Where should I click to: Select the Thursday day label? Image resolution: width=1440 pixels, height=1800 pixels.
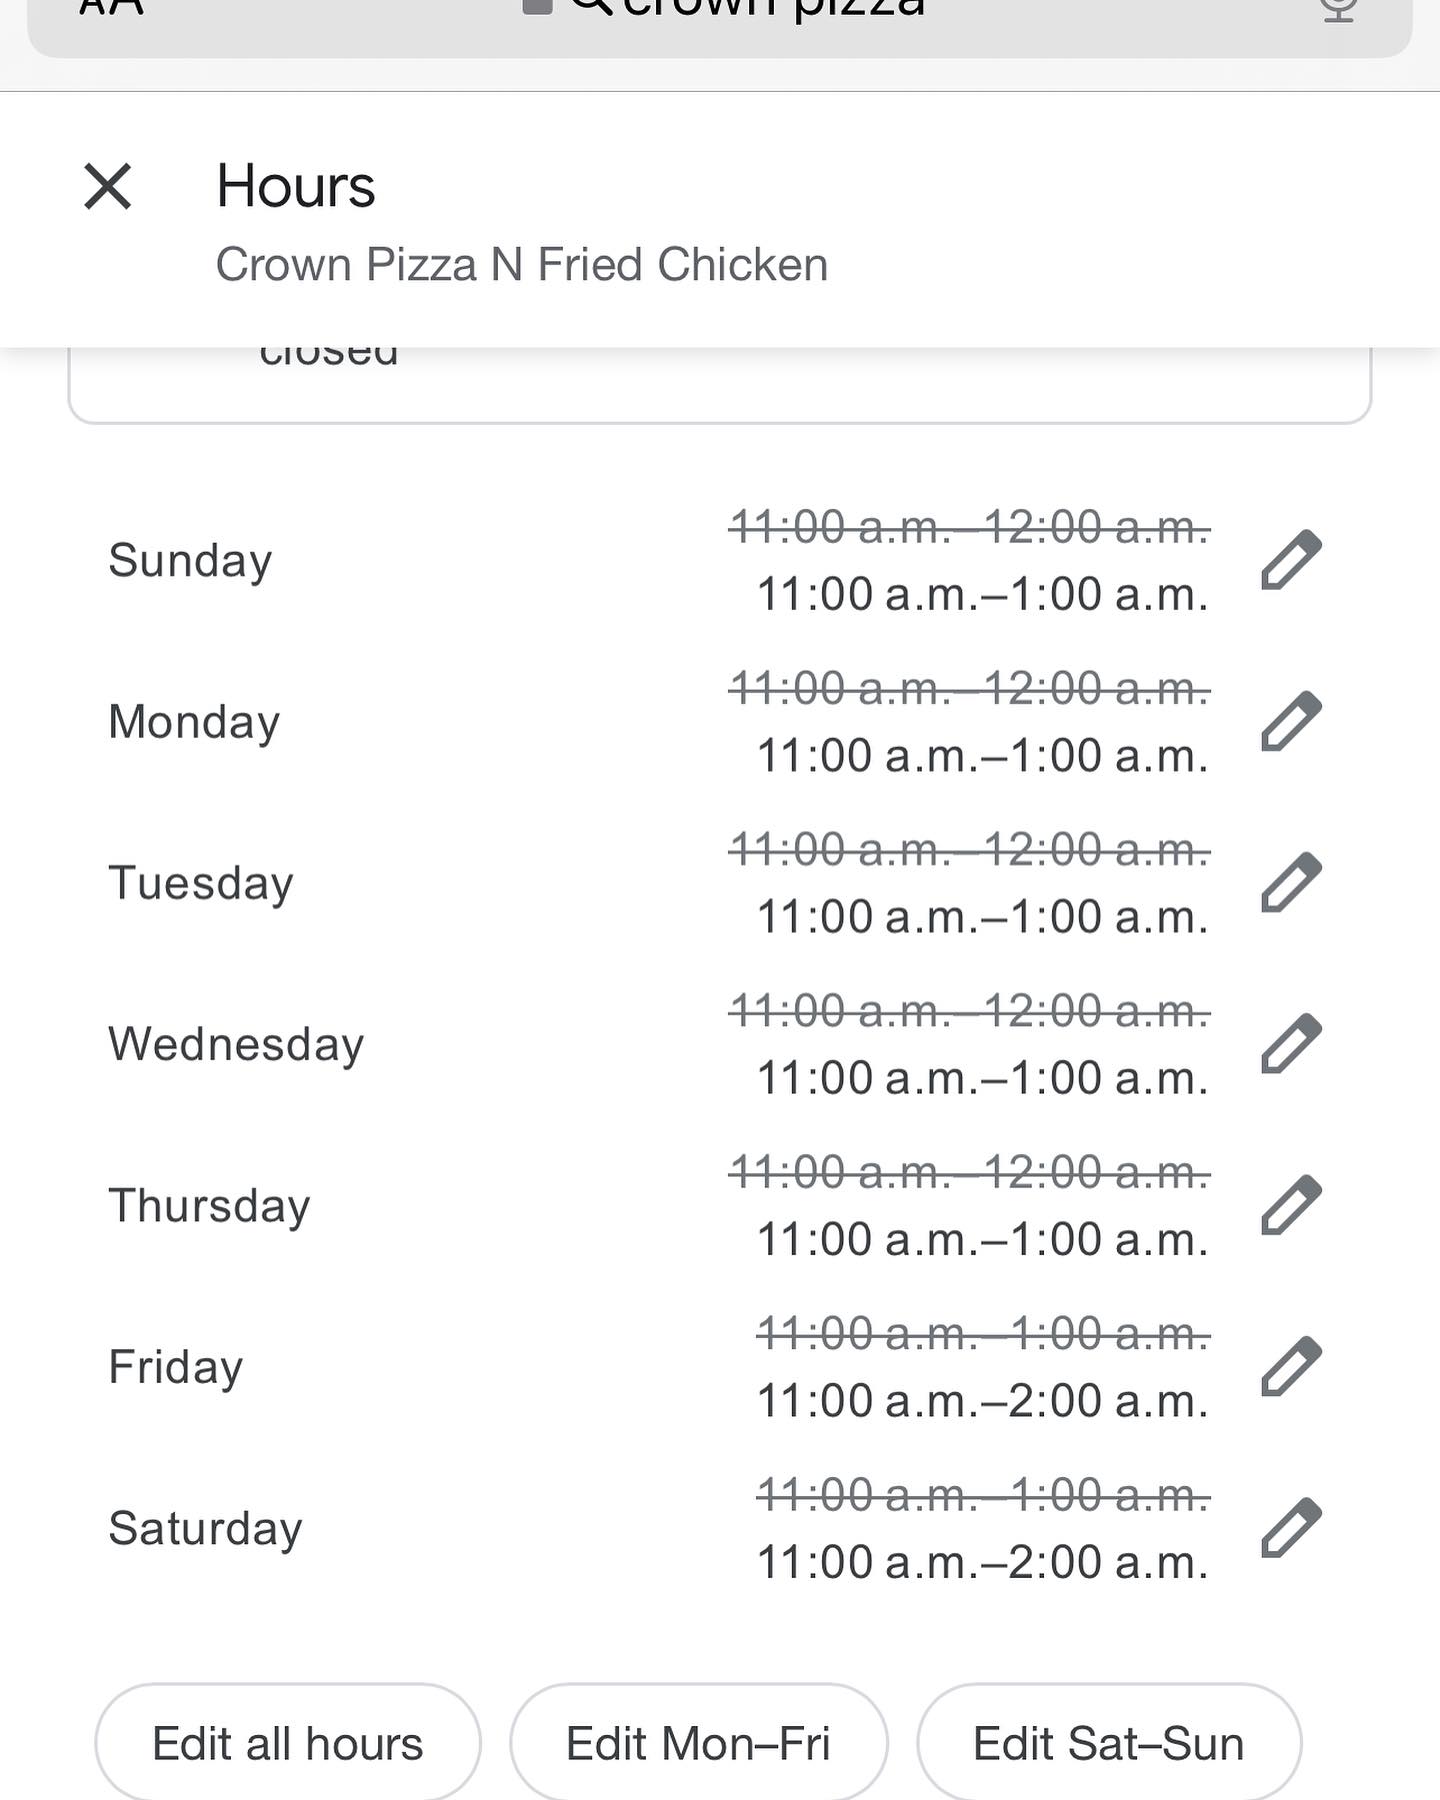(209, 1205)
